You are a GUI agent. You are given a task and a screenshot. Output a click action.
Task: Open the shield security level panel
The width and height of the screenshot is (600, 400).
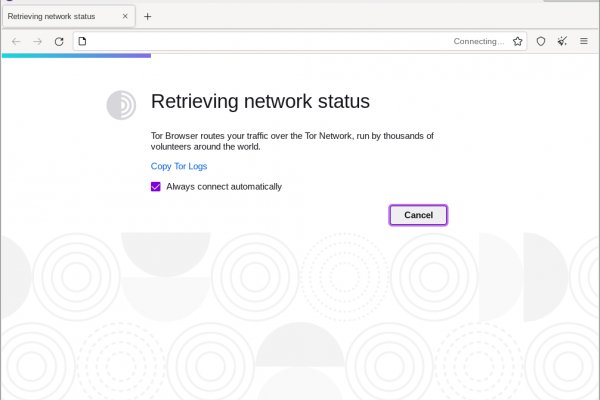pos(541,42)
